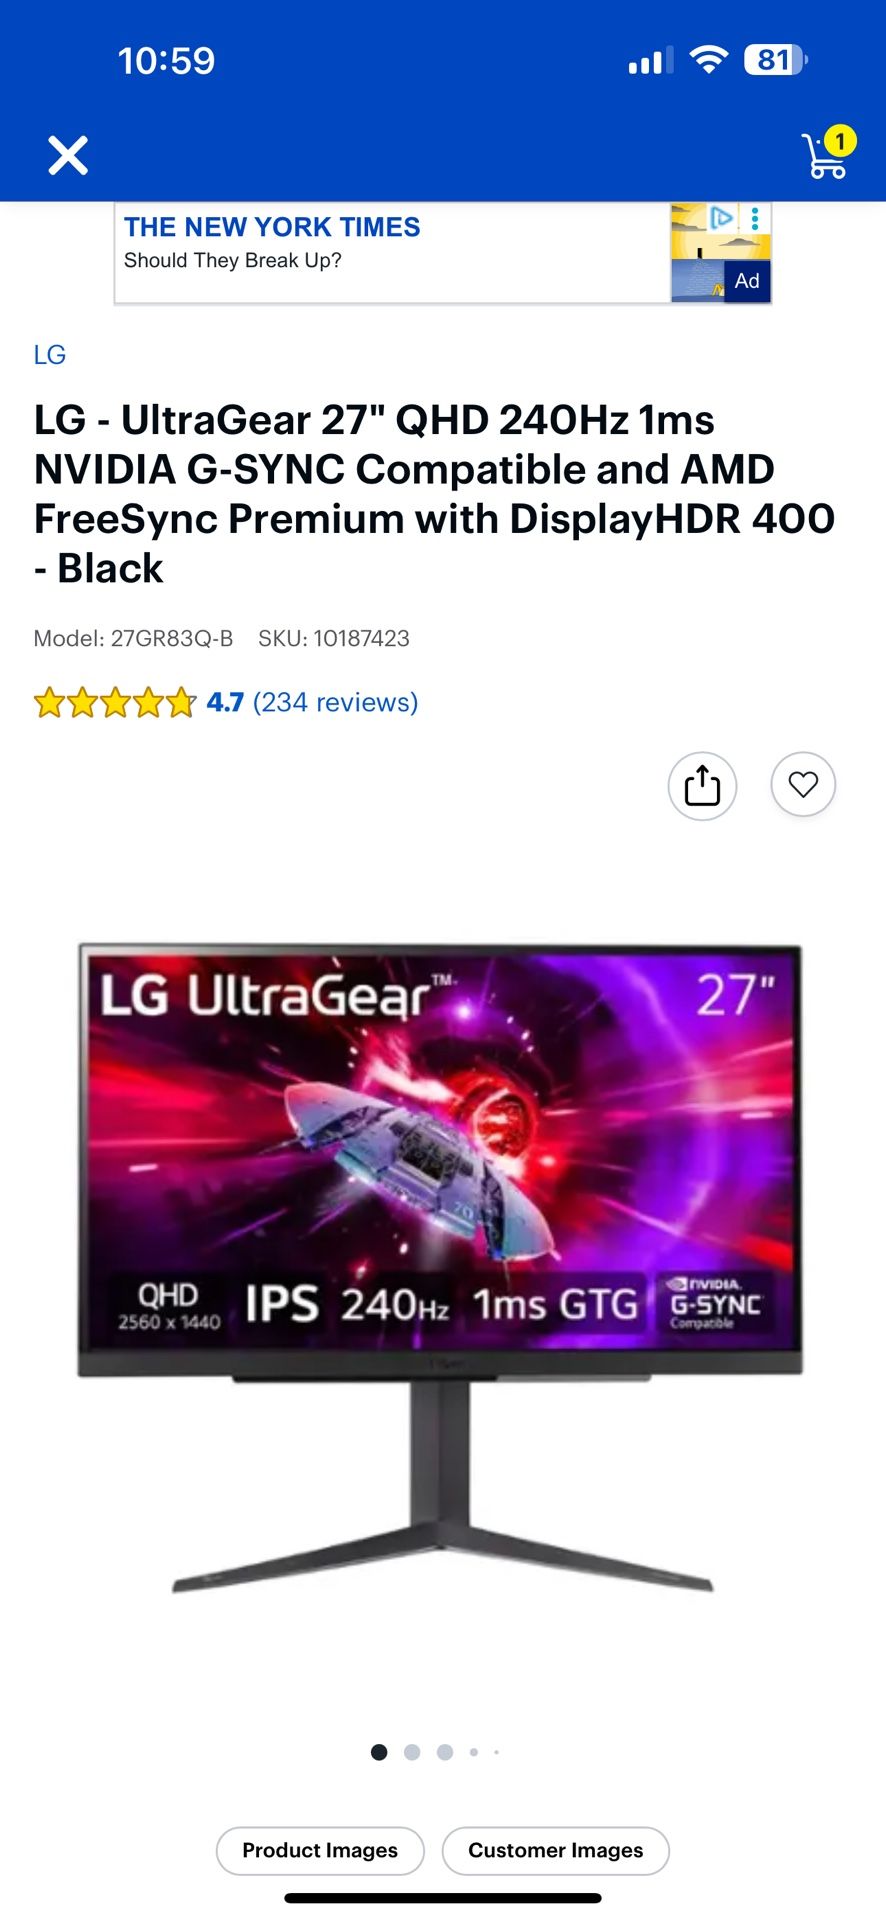Tap the battery indicator showing 81
The image size is (886, 1920).
click(x=776, y=60)
